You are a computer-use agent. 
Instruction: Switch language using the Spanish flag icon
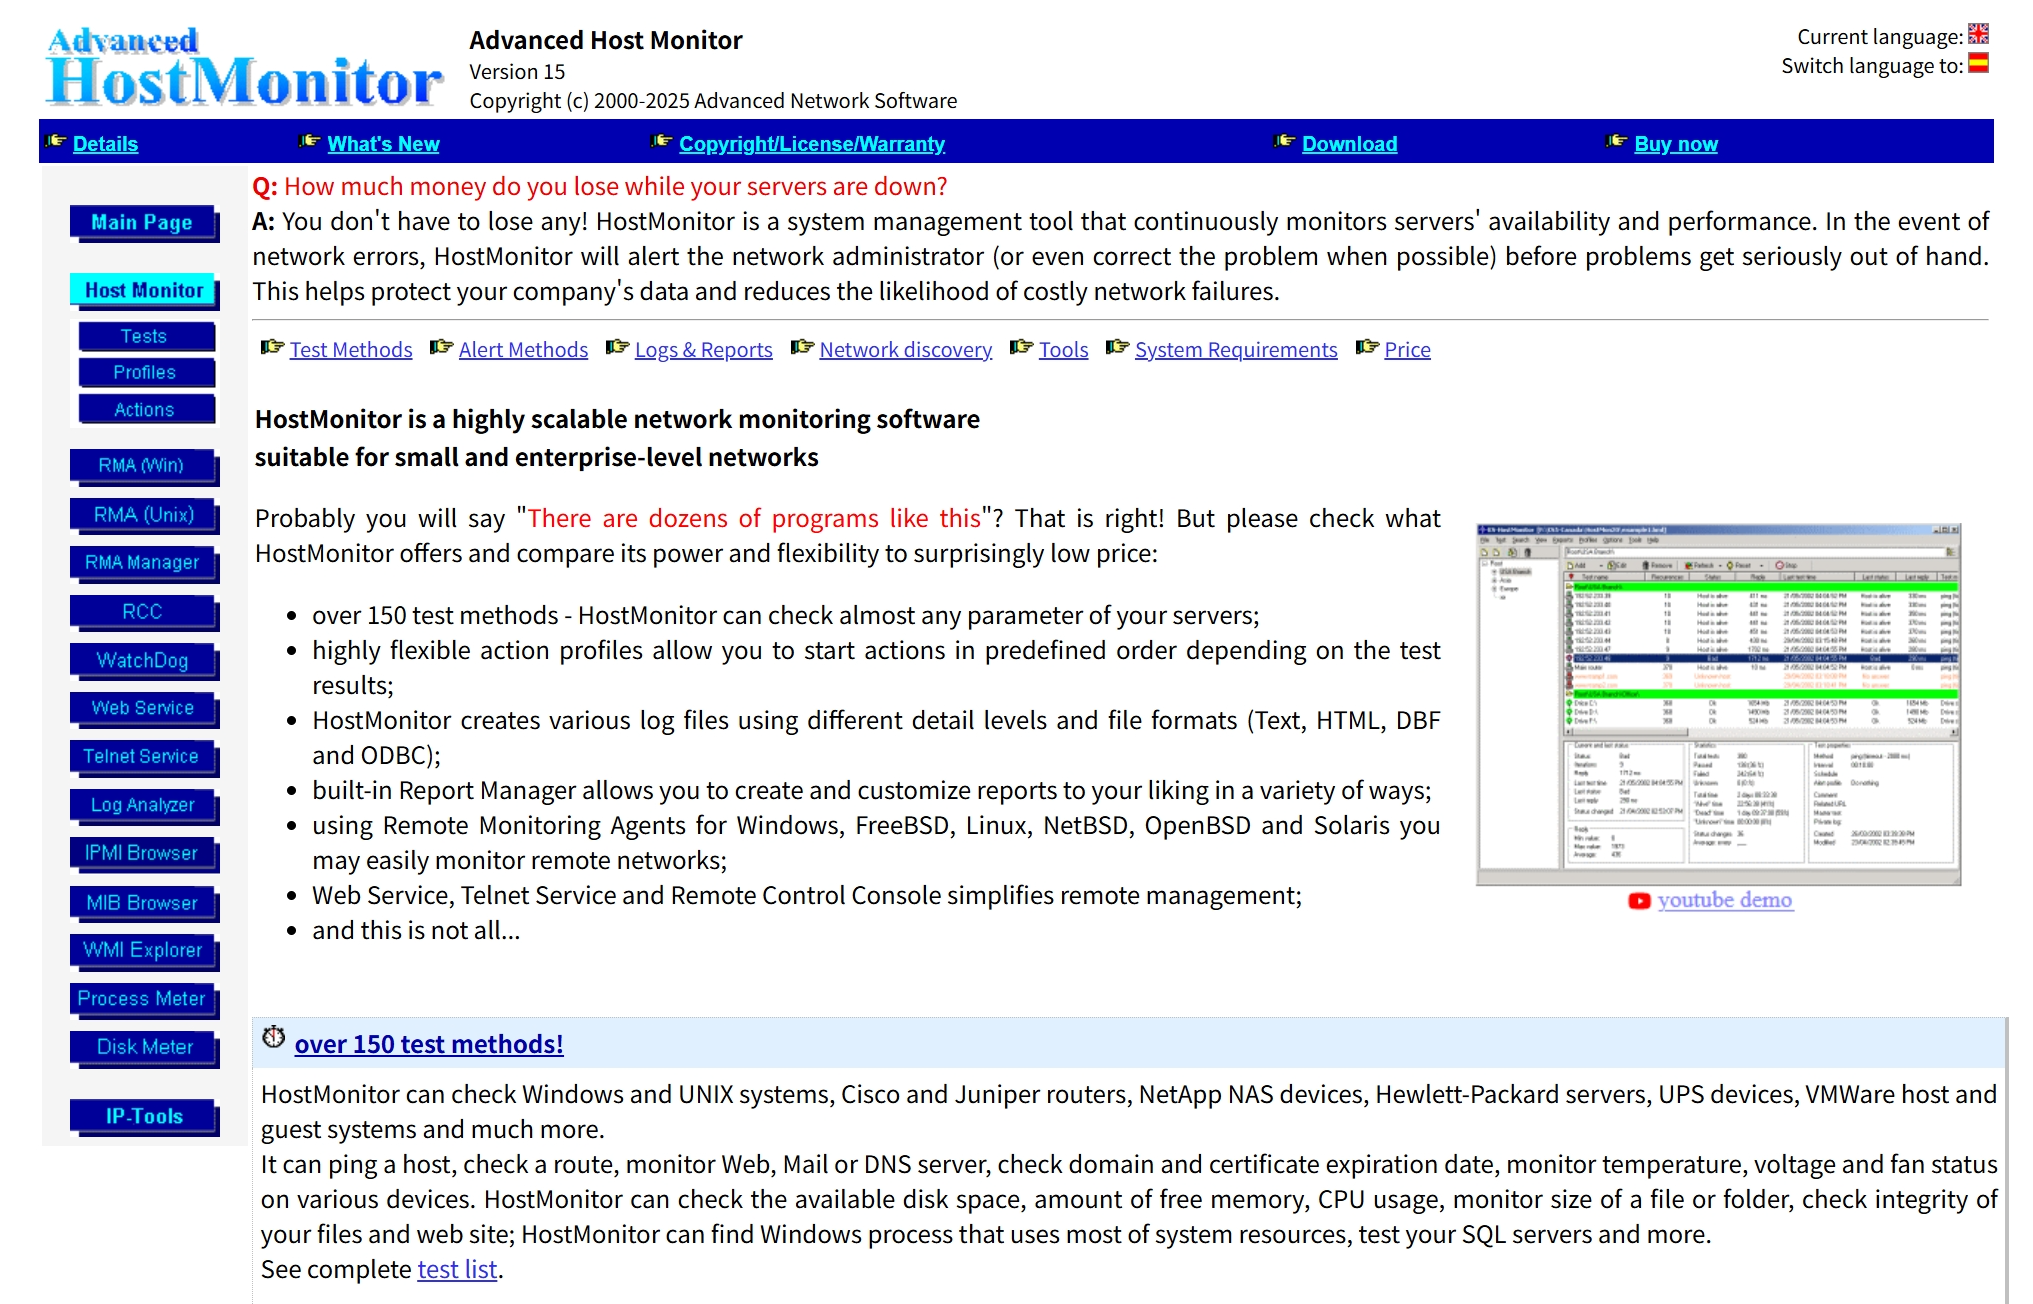click(x=1978, y=63)
